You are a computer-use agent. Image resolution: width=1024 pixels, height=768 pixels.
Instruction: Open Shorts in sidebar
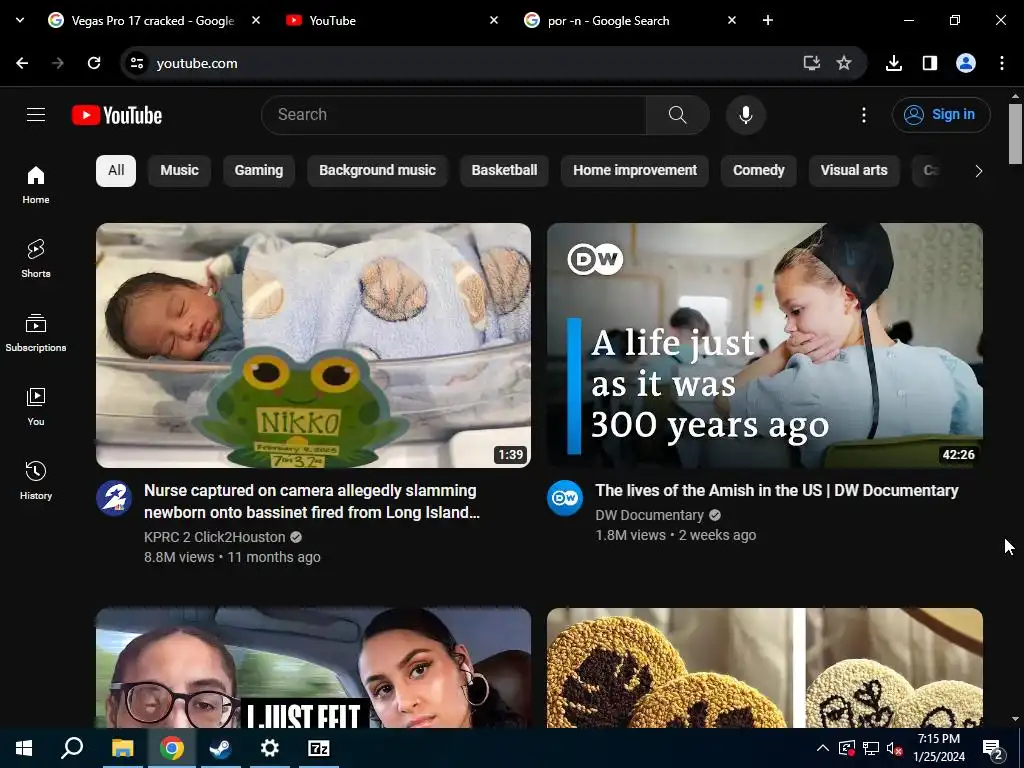pos(36,259)
